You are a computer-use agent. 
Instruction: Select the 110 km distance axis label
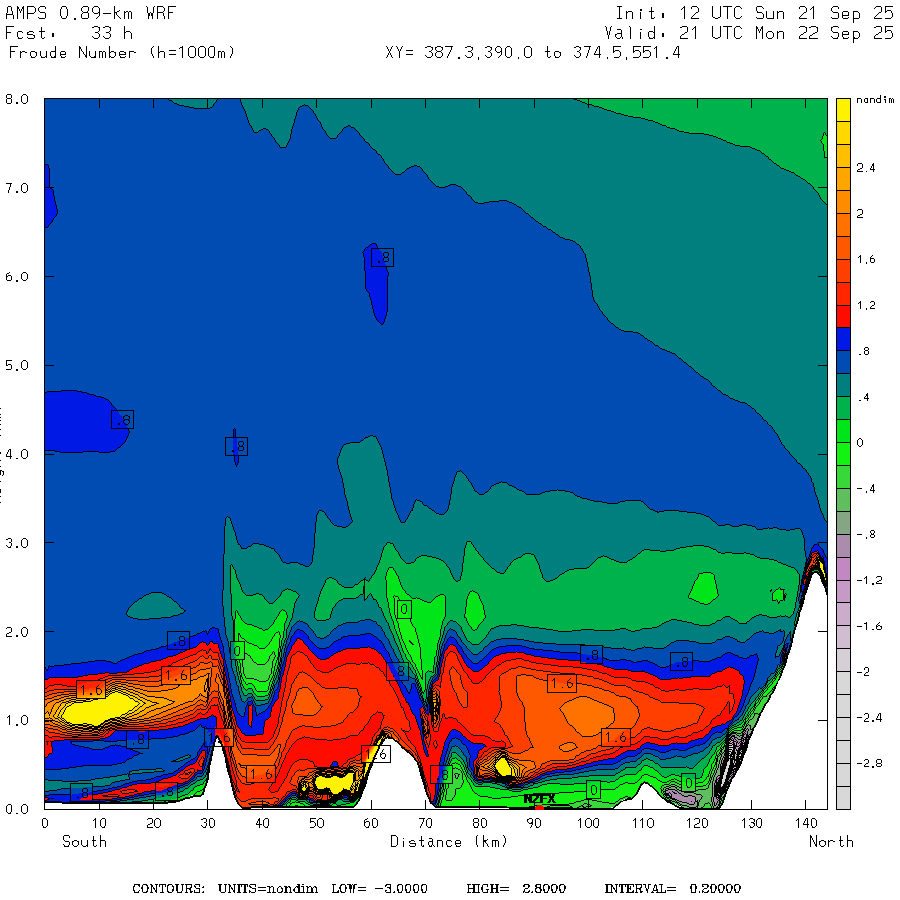pyautogui.click(x=643, y=823)
